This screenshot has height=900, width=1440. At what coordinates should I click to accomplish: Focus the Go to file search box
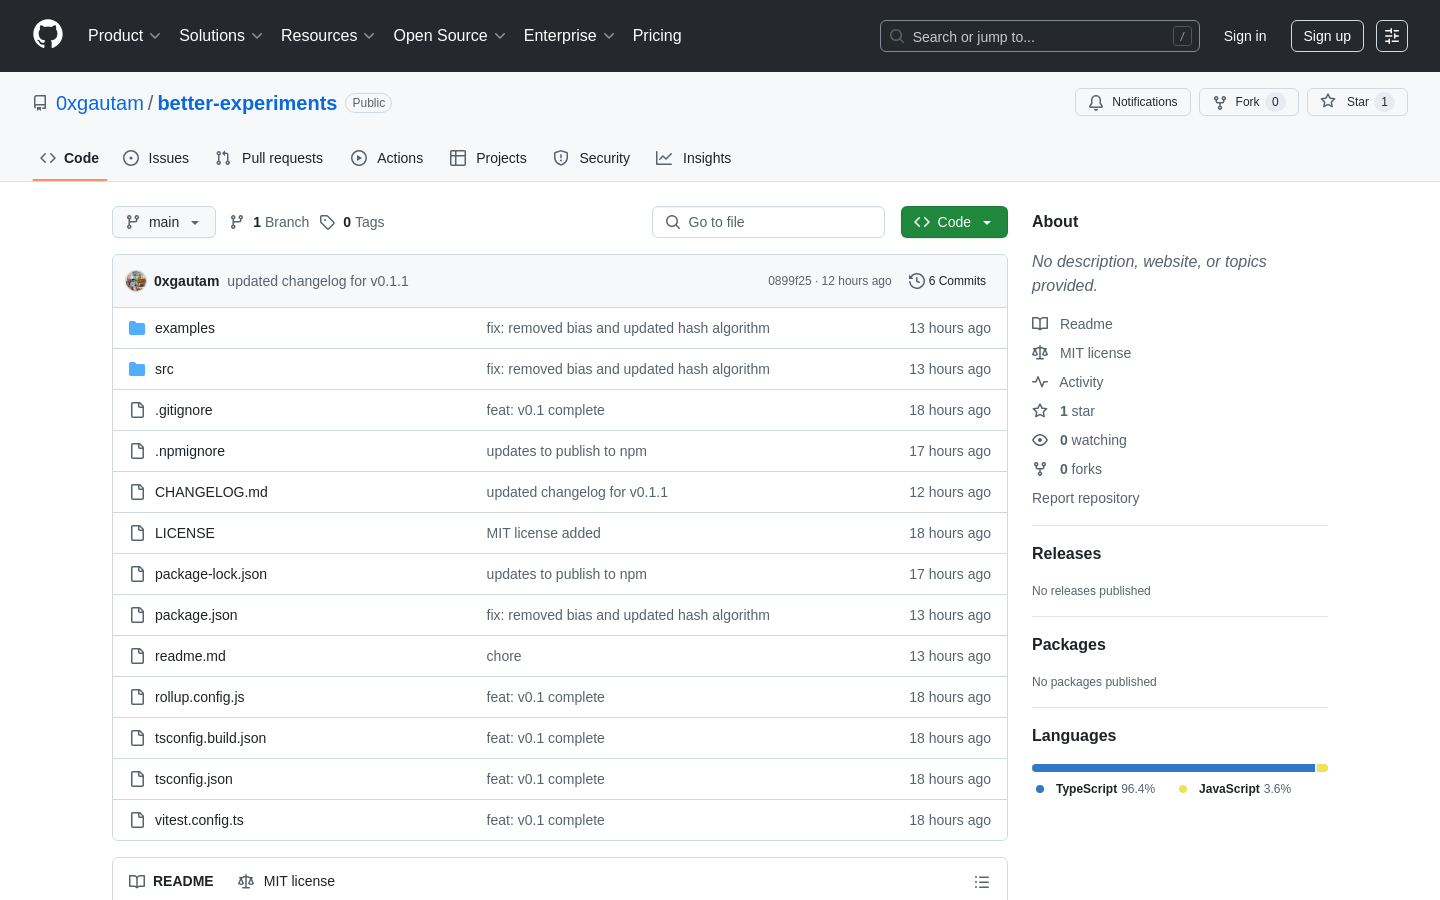(x=768, y=222)
